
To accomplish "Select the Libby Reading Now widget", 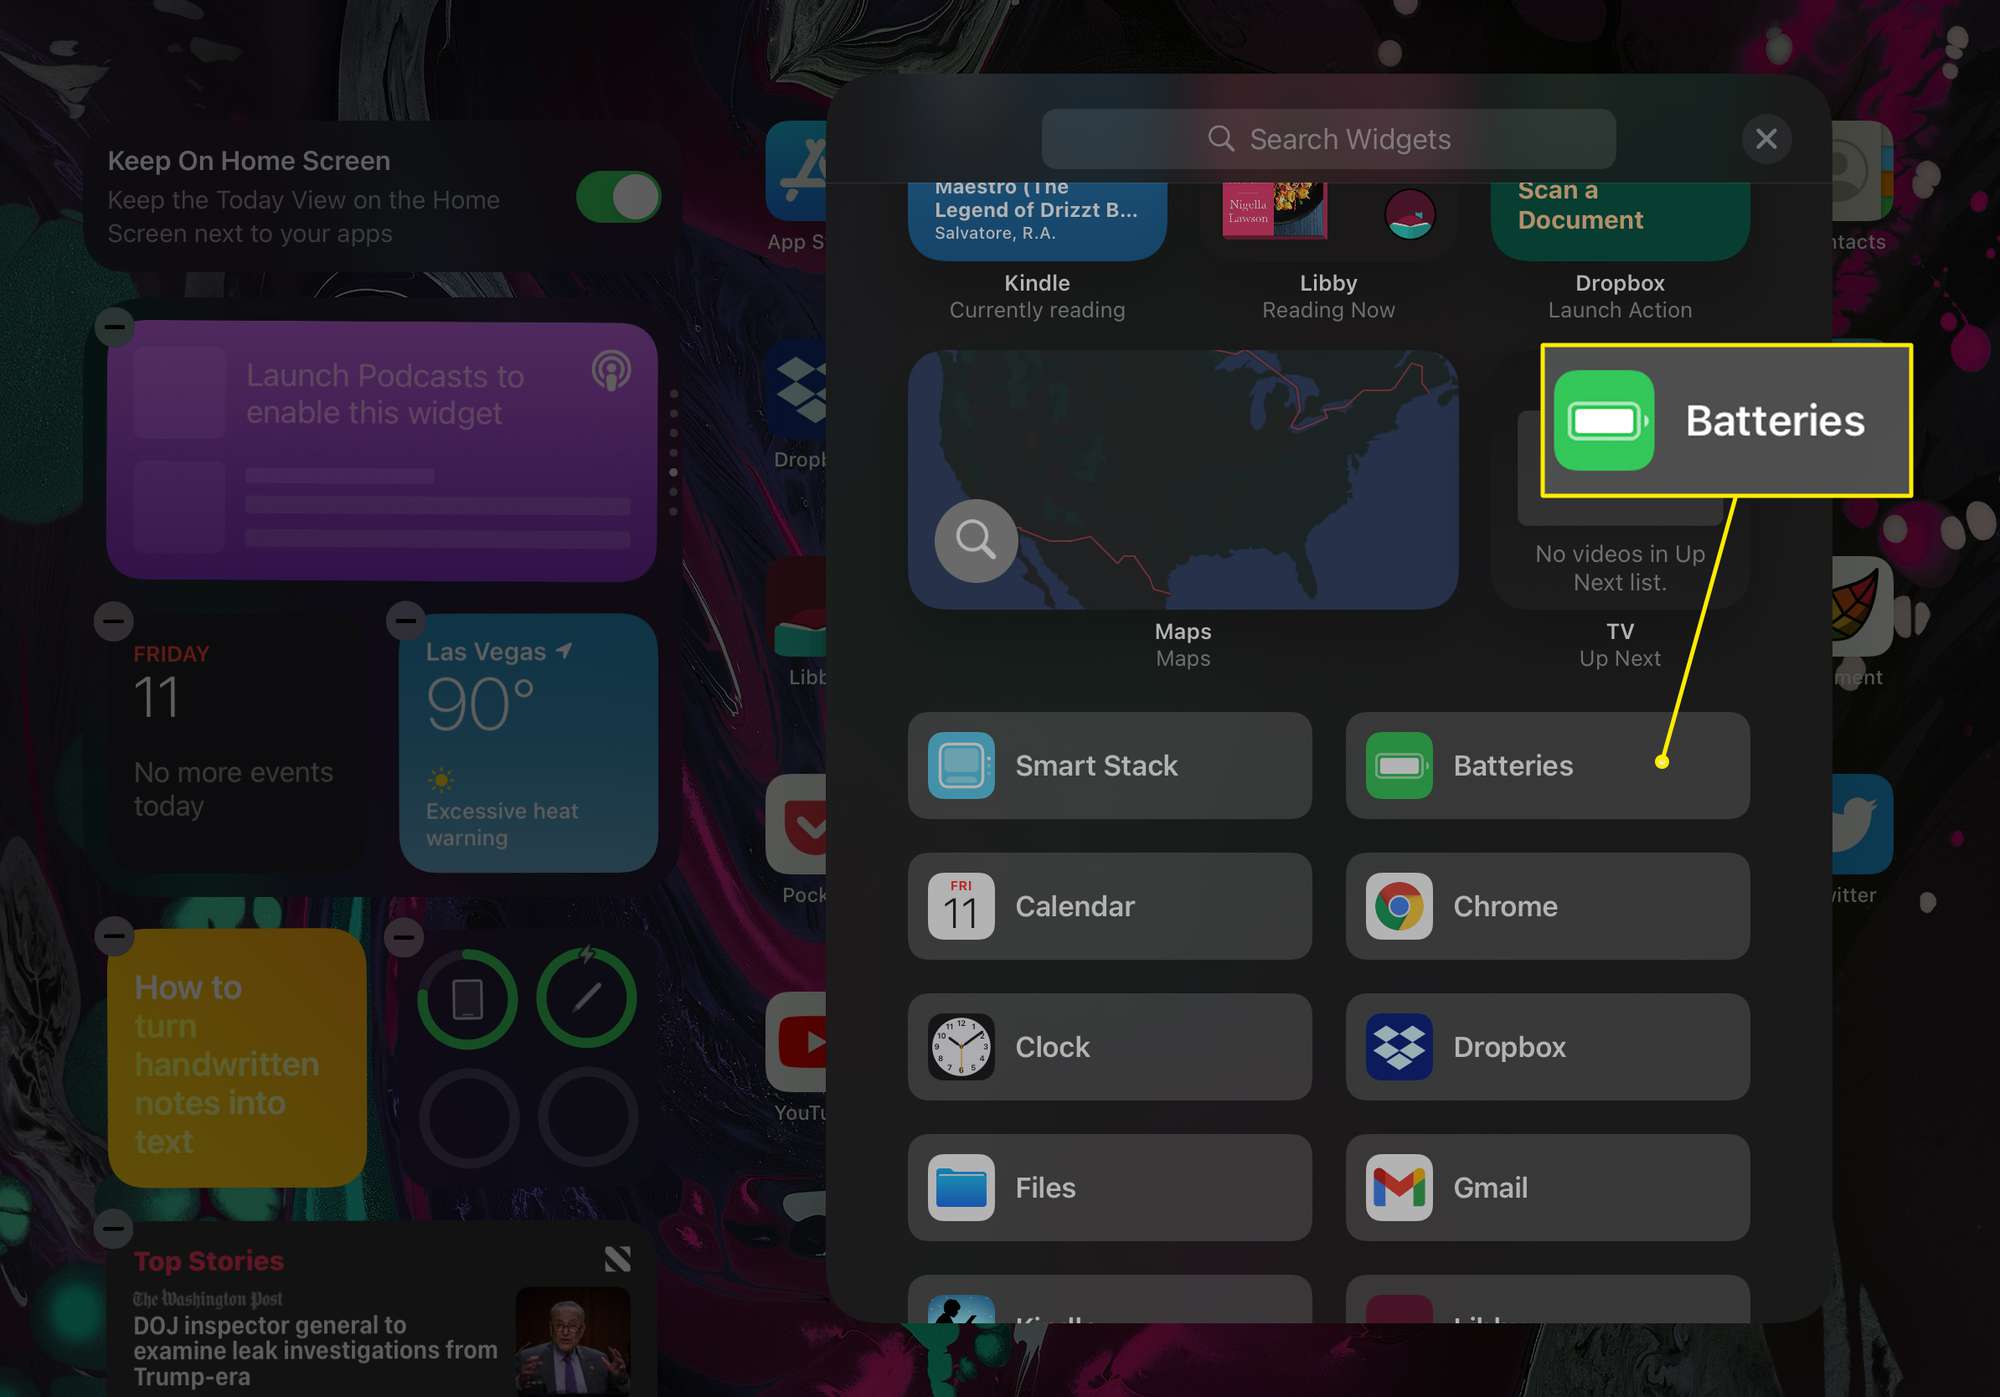I will [x=1328, y=221].
